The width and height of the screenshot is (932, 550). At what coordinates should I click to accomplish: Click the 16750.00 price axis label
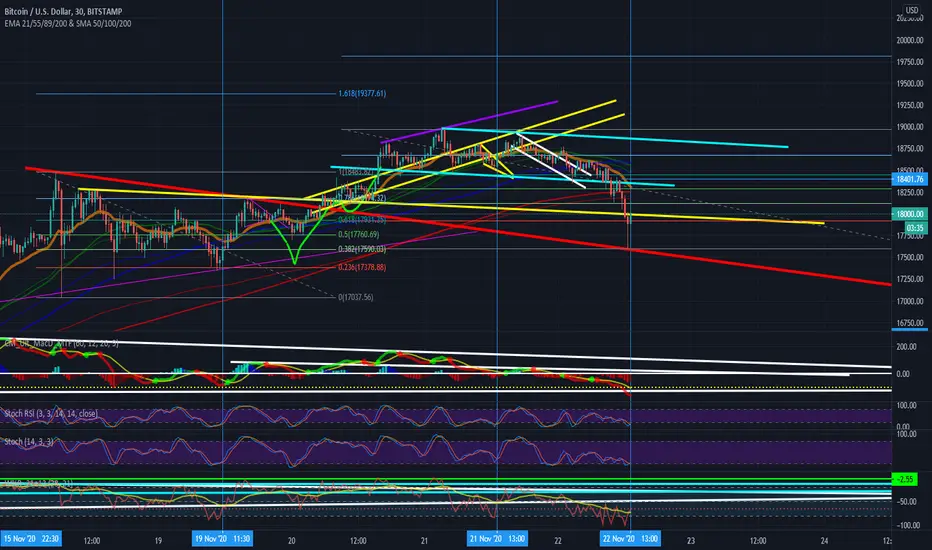coord(910,323)
